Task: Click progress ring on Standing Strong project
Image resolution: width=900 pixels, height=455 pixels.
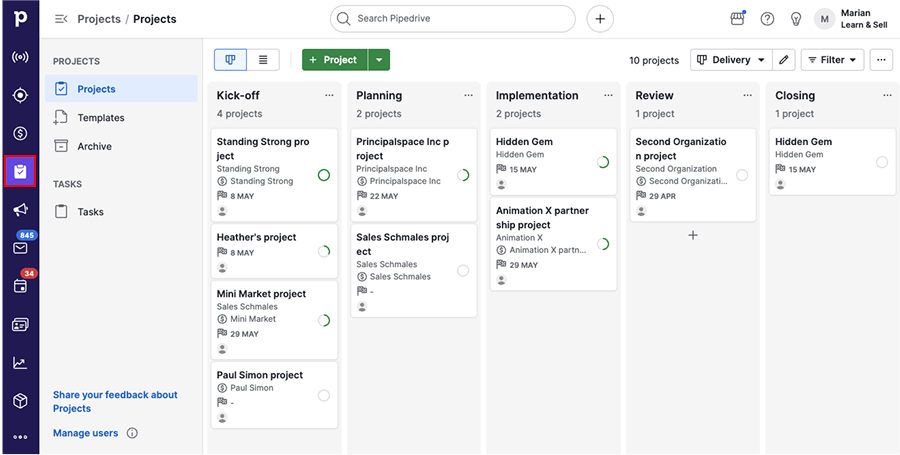Action: [323, 175]
